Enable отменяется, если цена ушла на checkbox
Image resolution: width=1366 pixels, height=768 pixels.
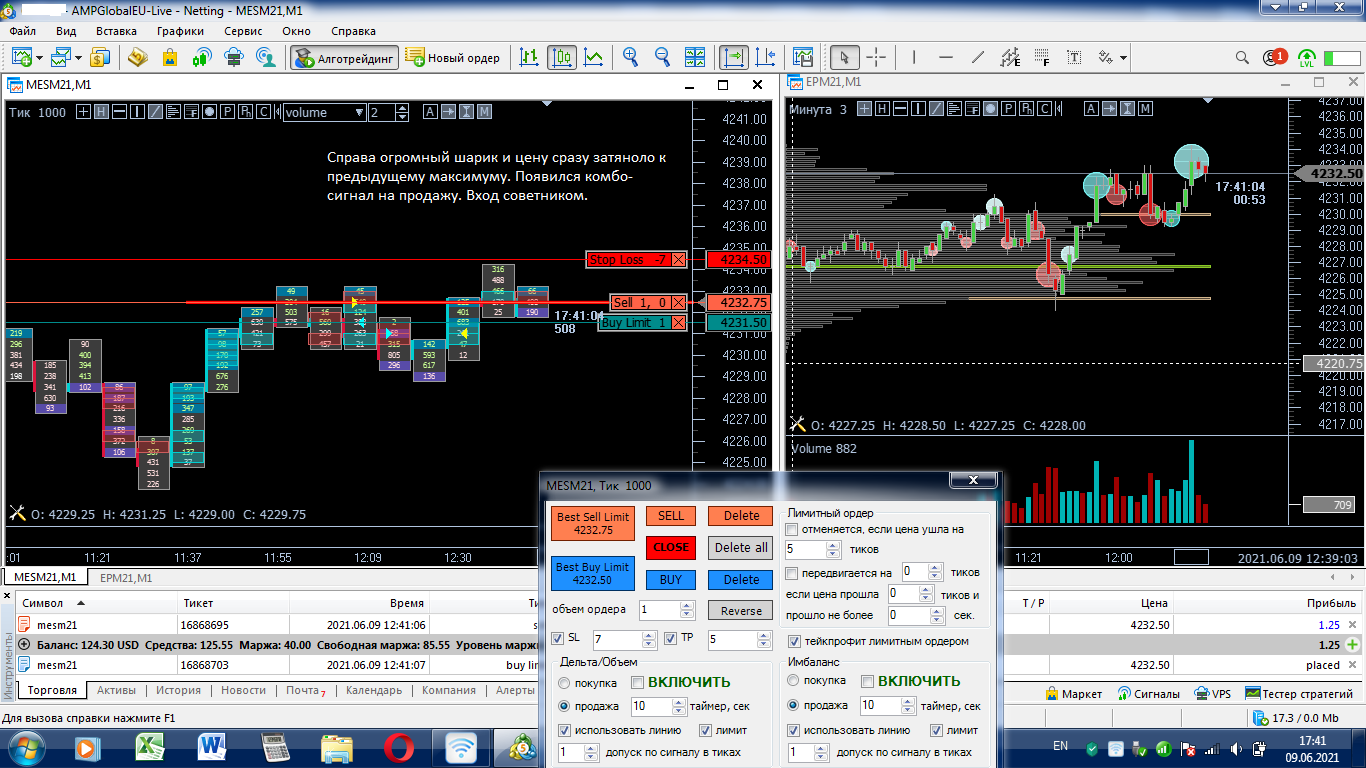click(x=792, y=529)
